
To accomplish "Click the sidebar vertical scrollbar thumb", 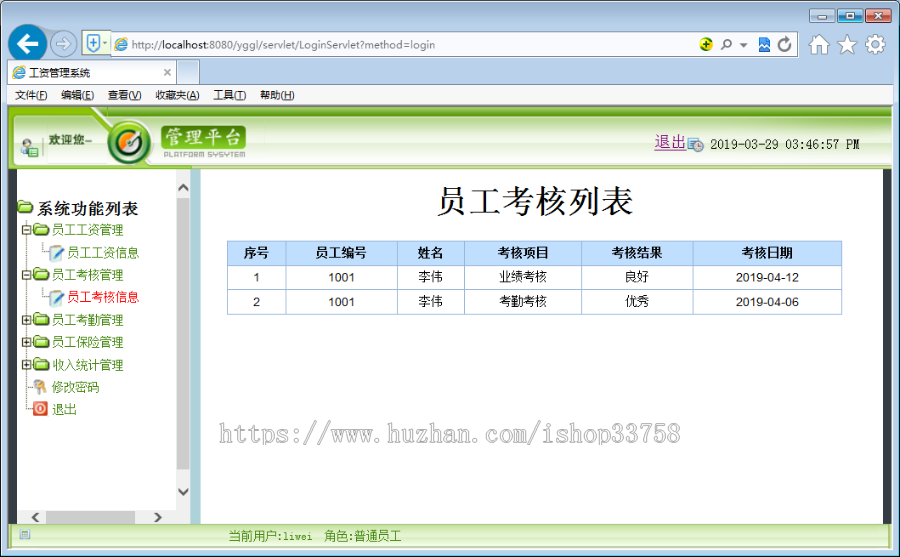I will [x=183, y=334].
